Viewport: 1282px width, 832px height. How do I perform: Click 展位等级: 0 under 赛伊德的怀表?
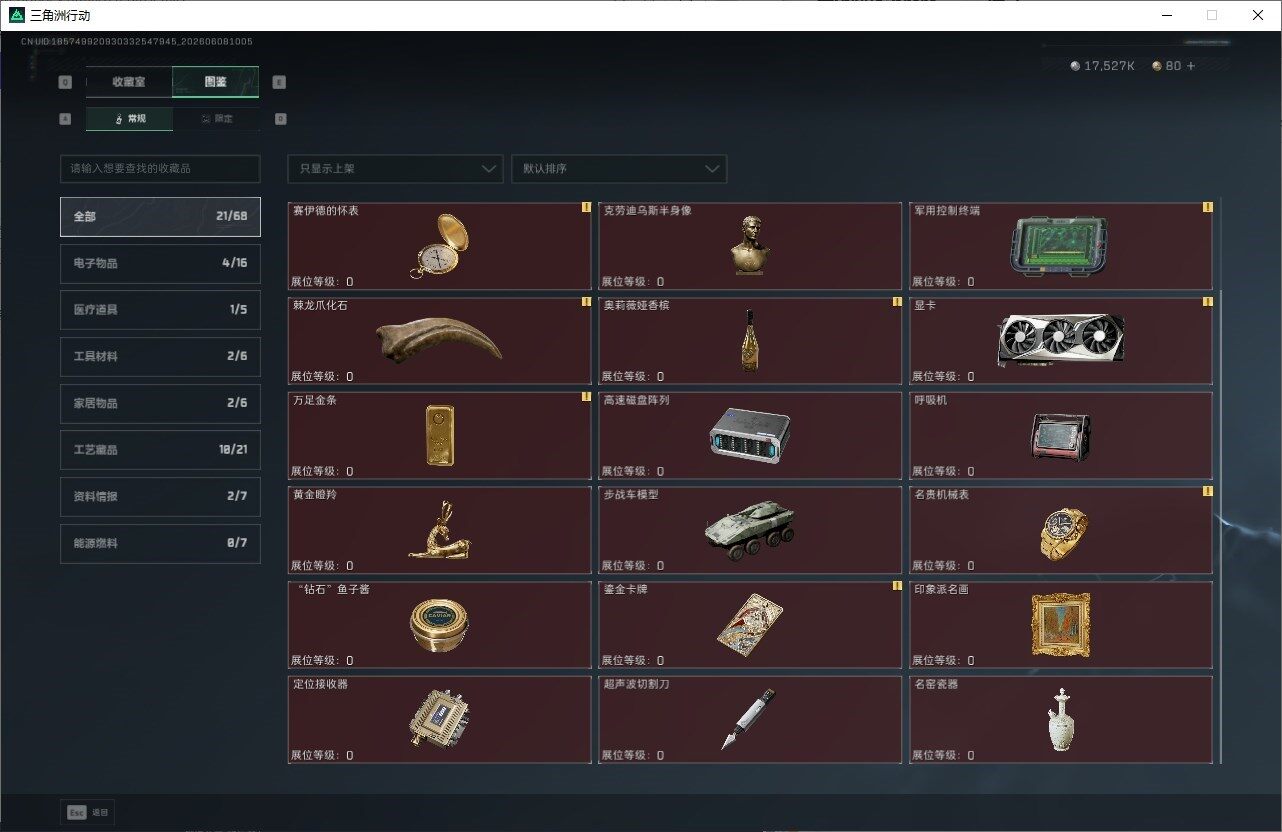(x=322, y=282)
